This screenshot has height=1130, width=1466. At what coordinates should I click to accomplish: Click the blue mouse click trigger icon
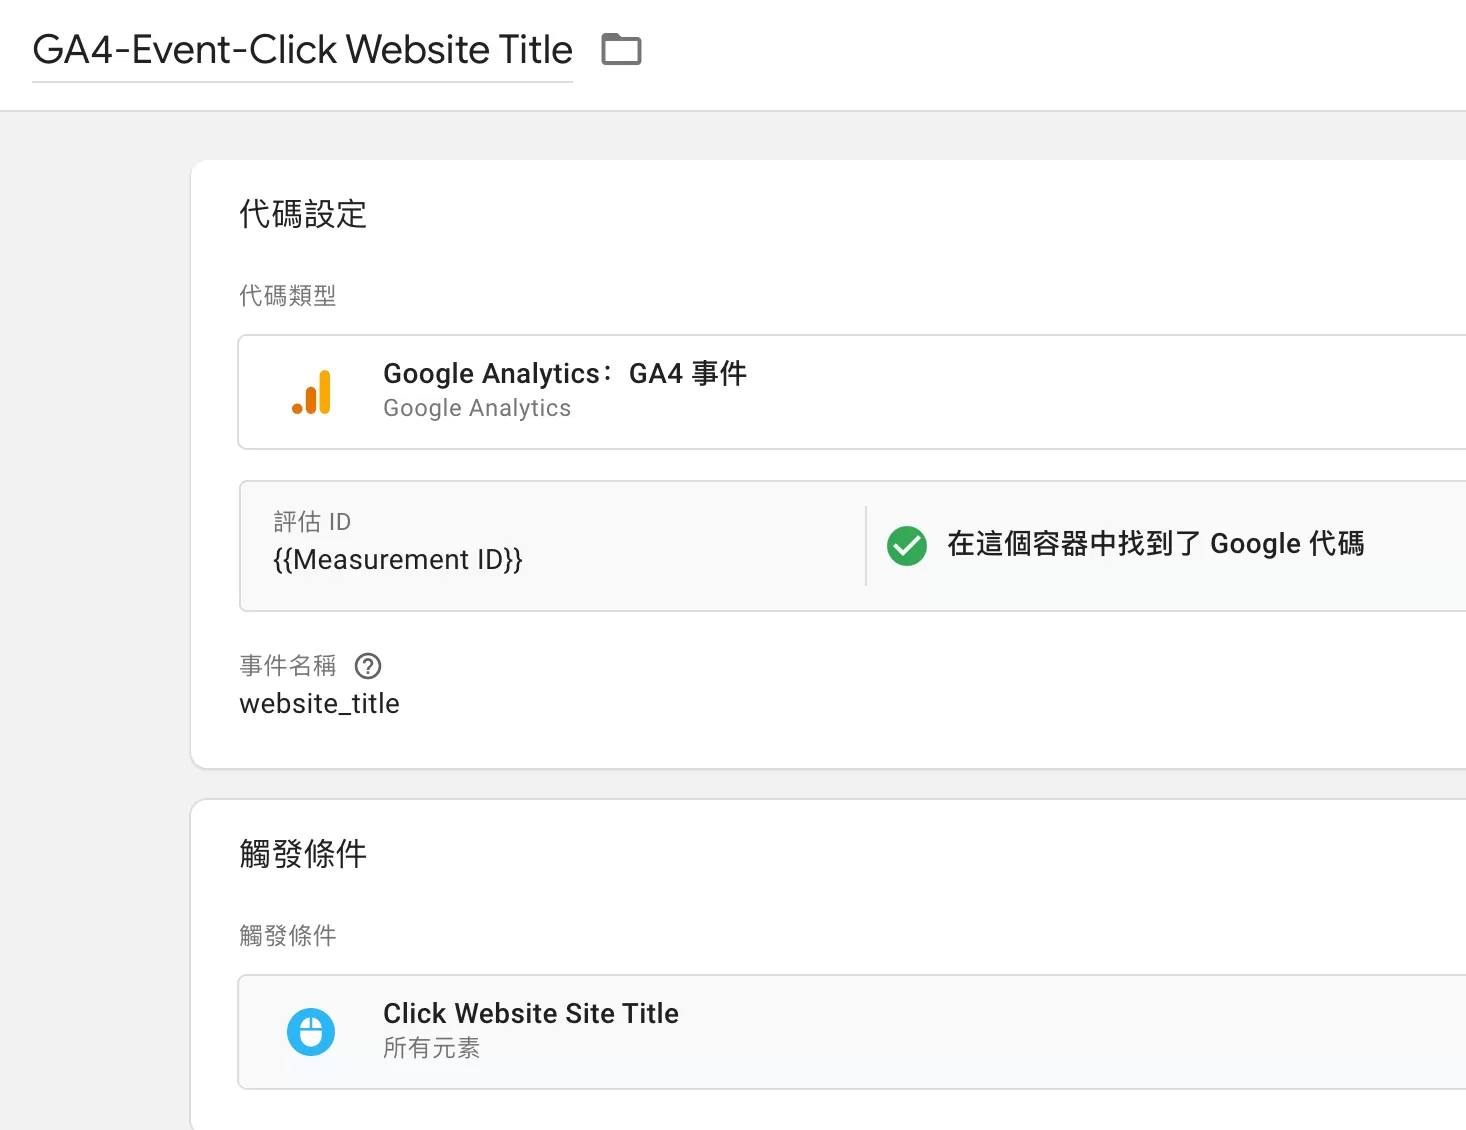coord(311,1032)
